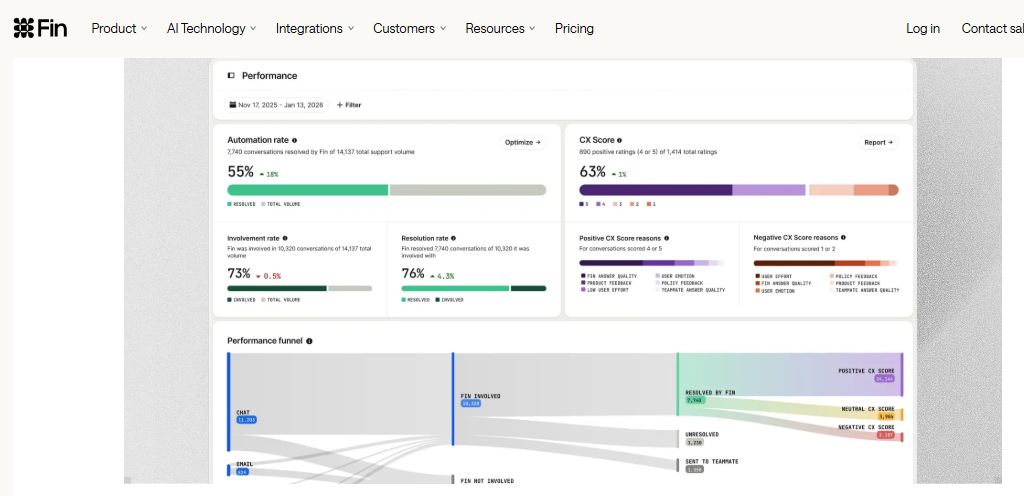
Task: Click the 73% involvement rate value
Action: tap(239, 273)
